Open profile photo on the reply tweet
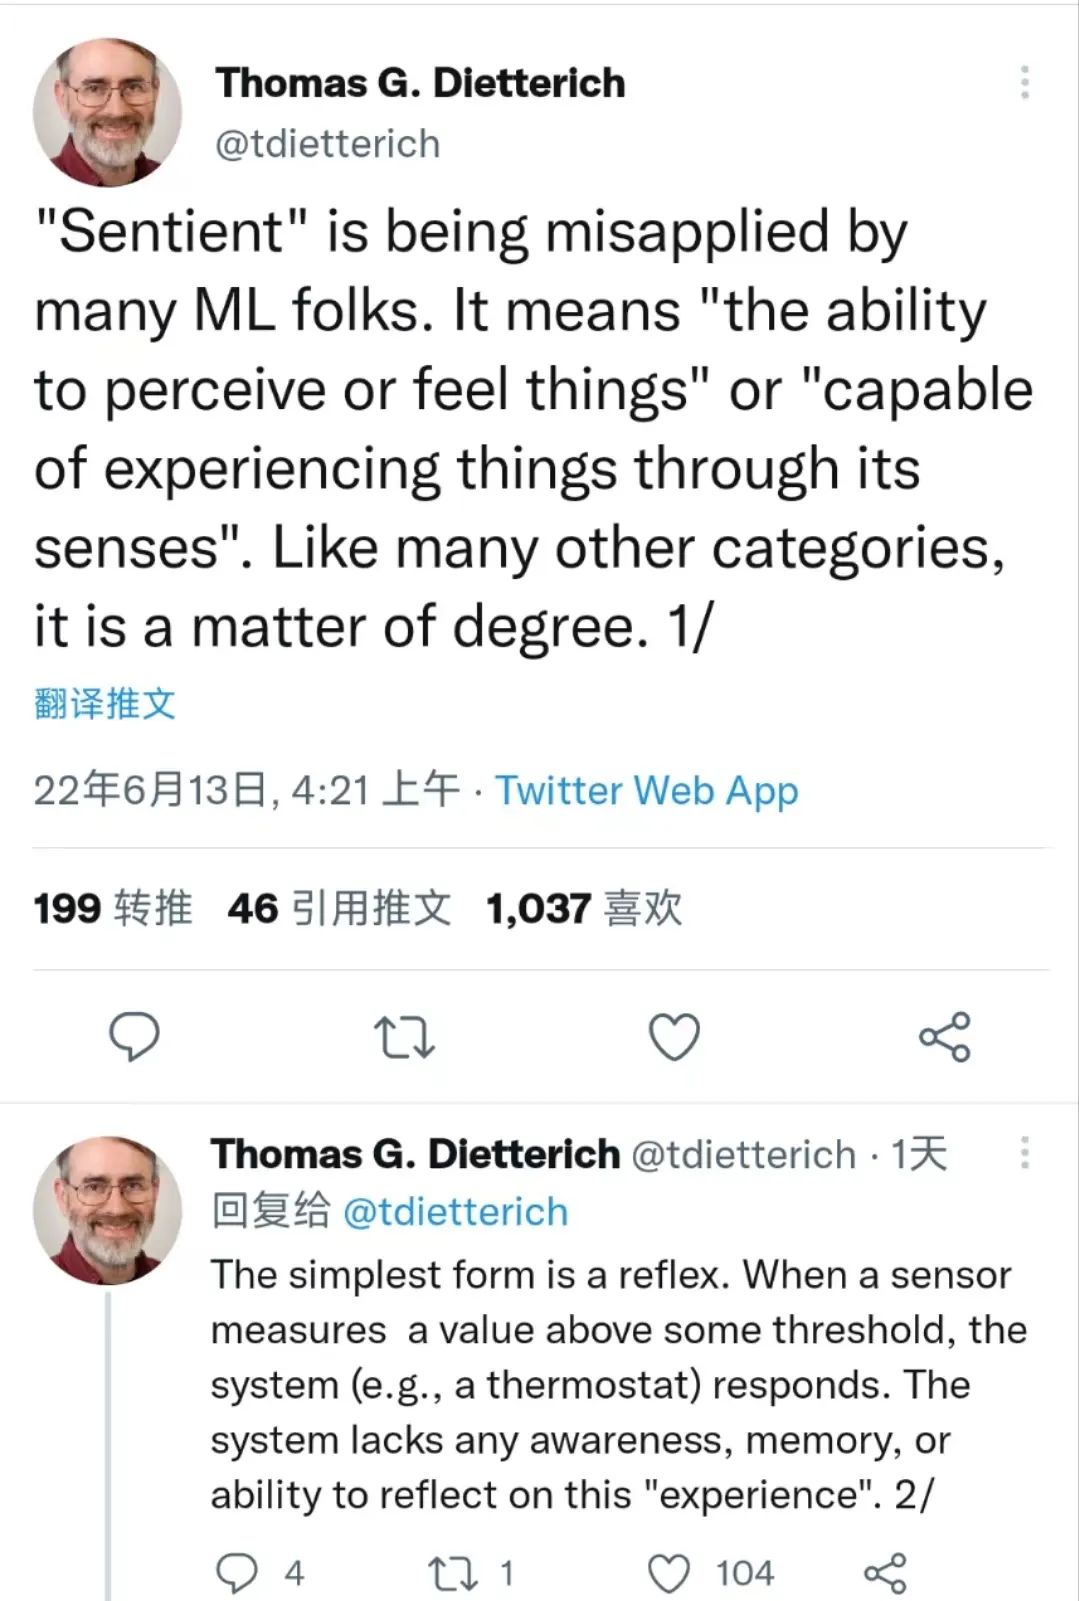The height and width of the screenshot is (1601, 1079). tap(107, 1209)
